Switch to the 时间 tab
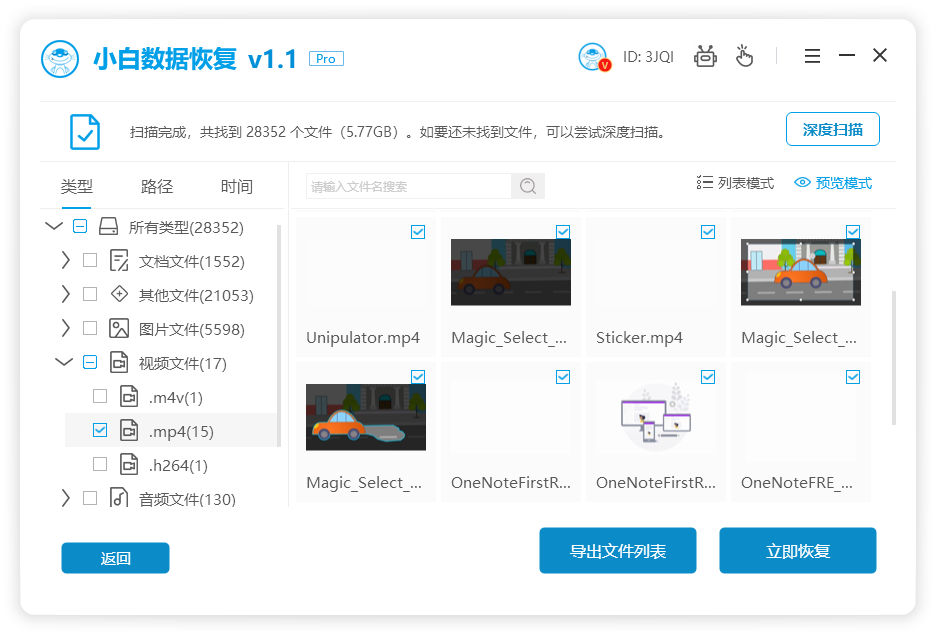This screenshot has width=936, height=636. click(237, 187)
